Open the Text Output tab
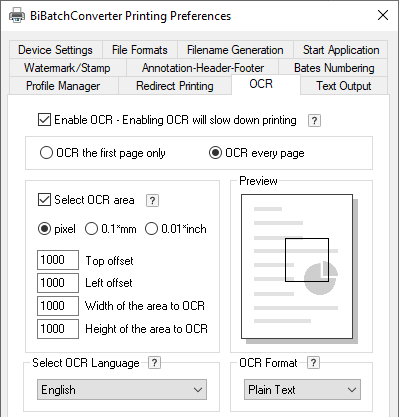 [344, 86]
